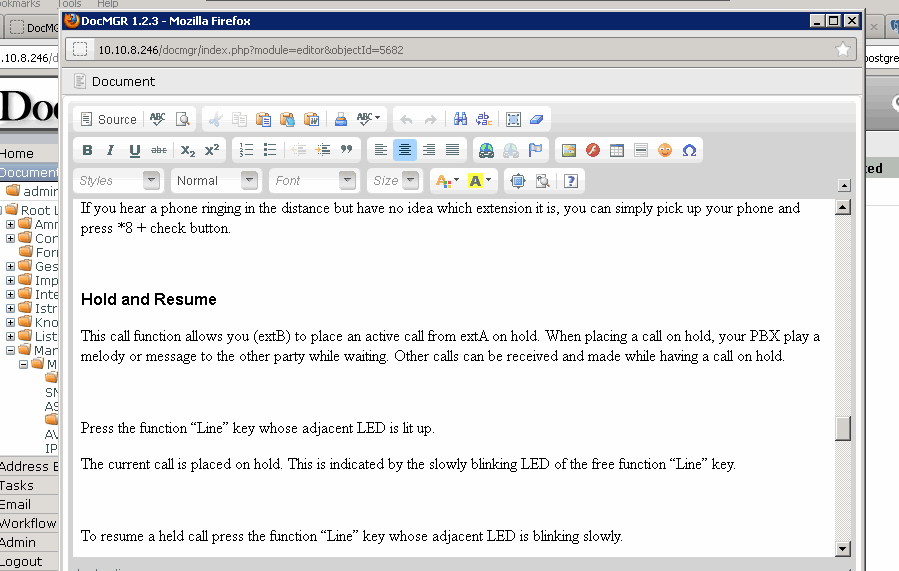Justify the text
This screenshot has height=571, width=899.
point(452,150)
